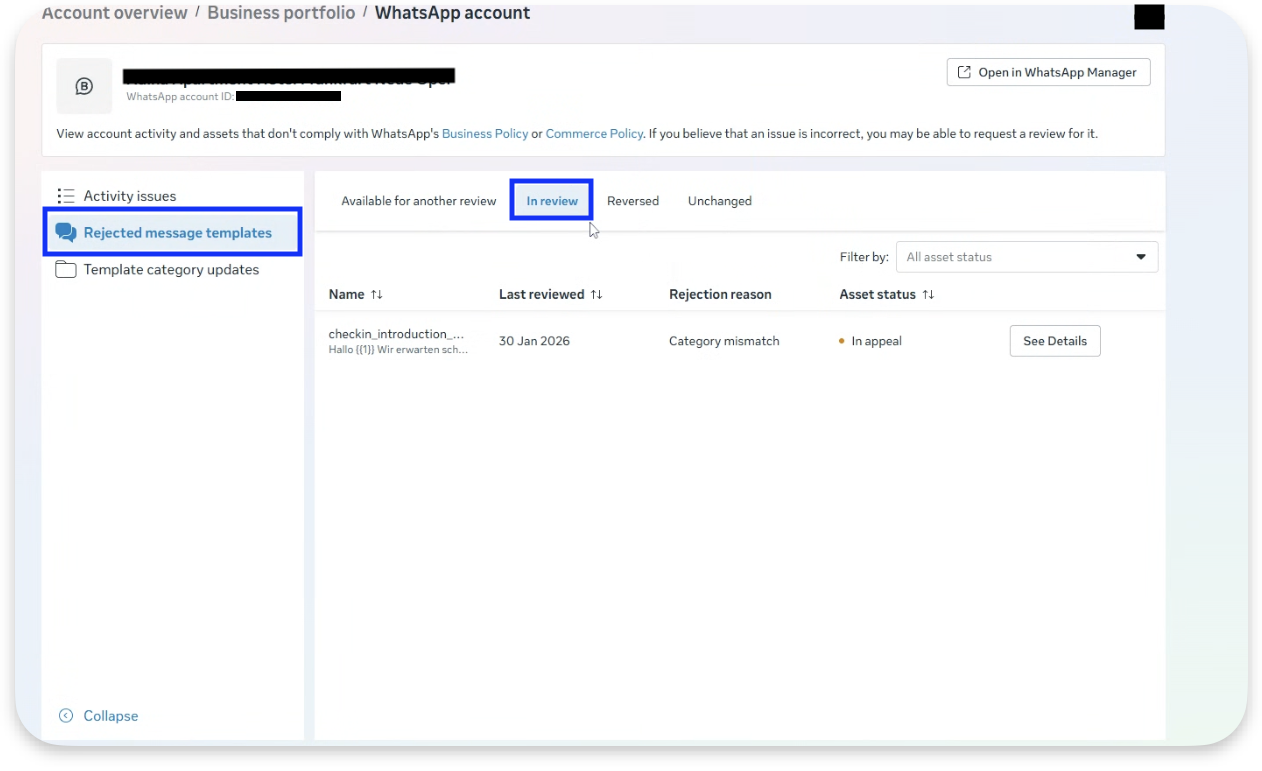The image size is (1262, 771).
Task: Click the Activity issues list icon
Action: 66,196
